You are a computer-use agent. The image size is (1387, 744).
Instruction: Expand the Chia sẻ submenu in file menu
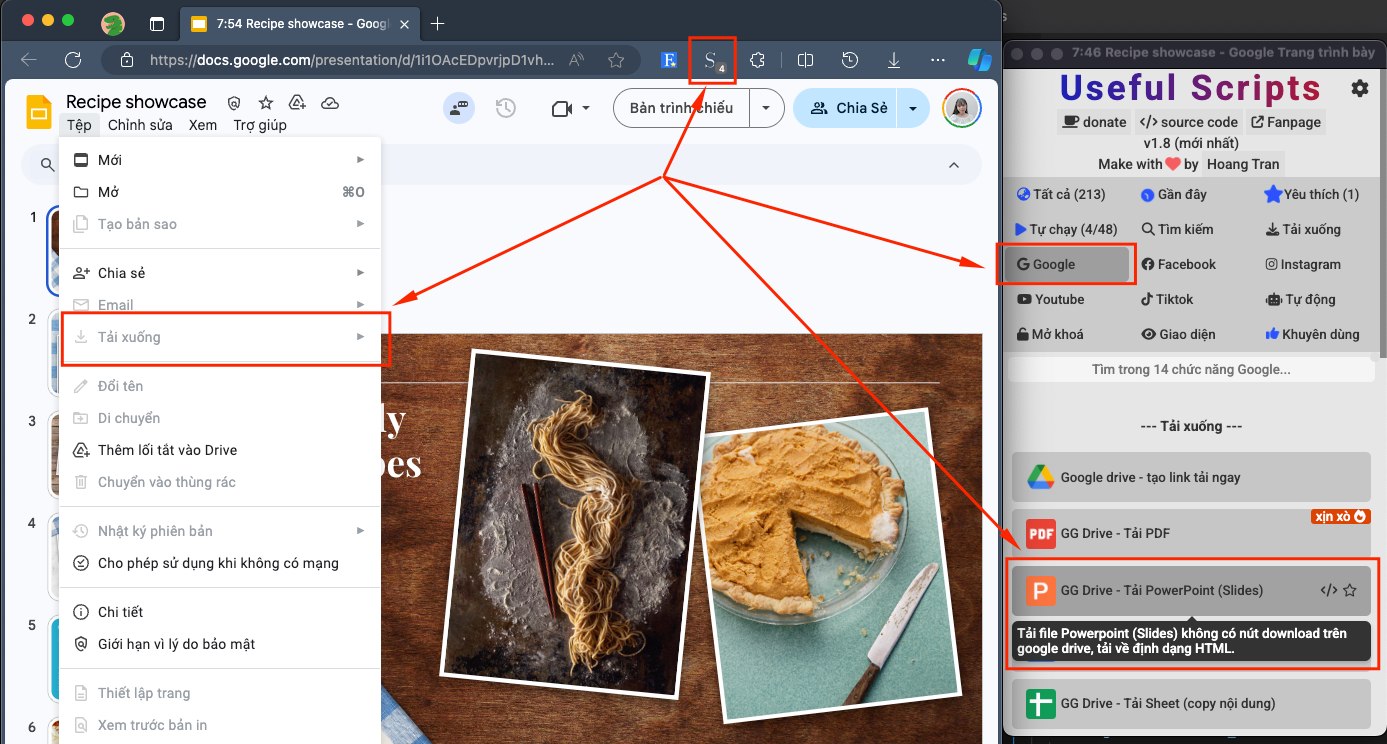[x=220, y=273]
